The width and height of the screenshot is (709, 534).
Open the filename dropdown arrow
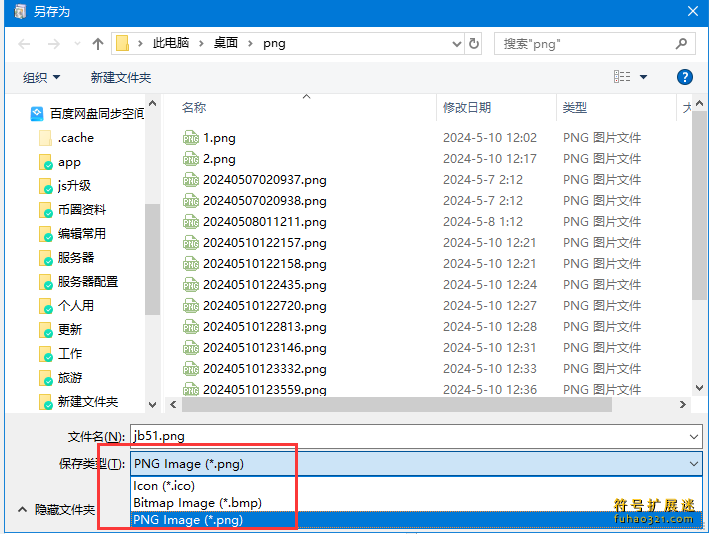coord(694,437)
